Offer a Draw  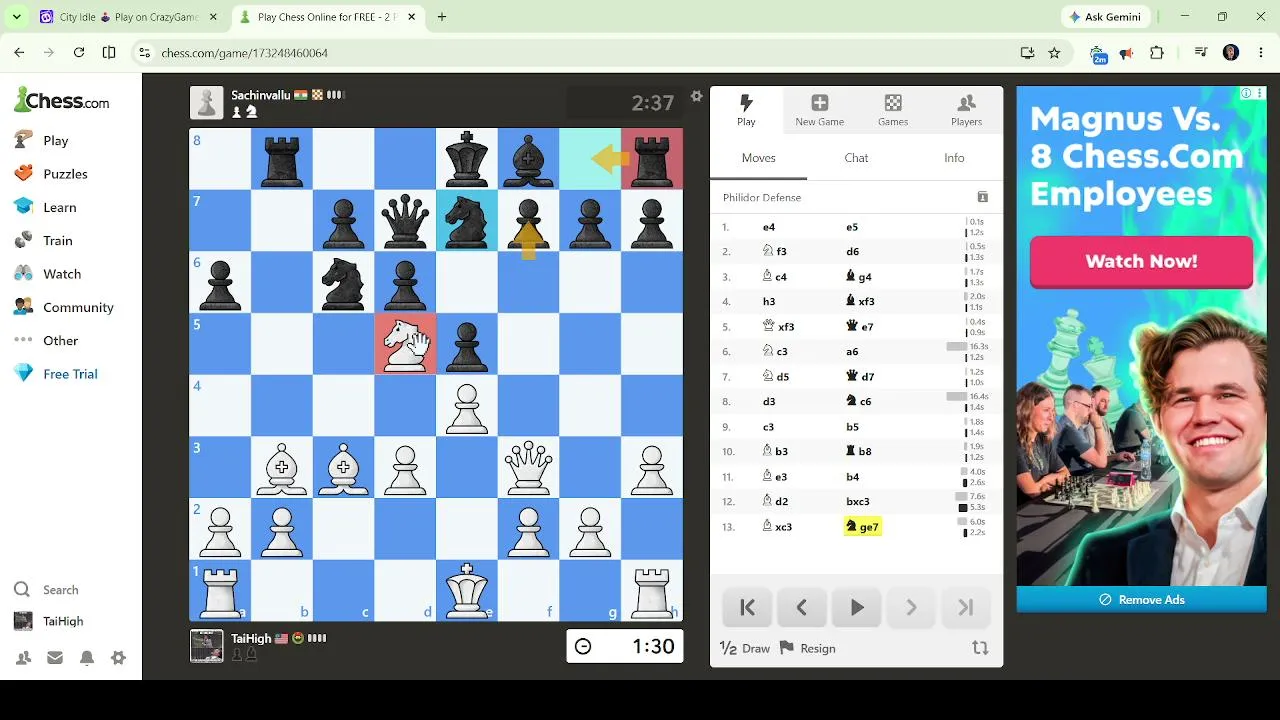pos(745,649)
